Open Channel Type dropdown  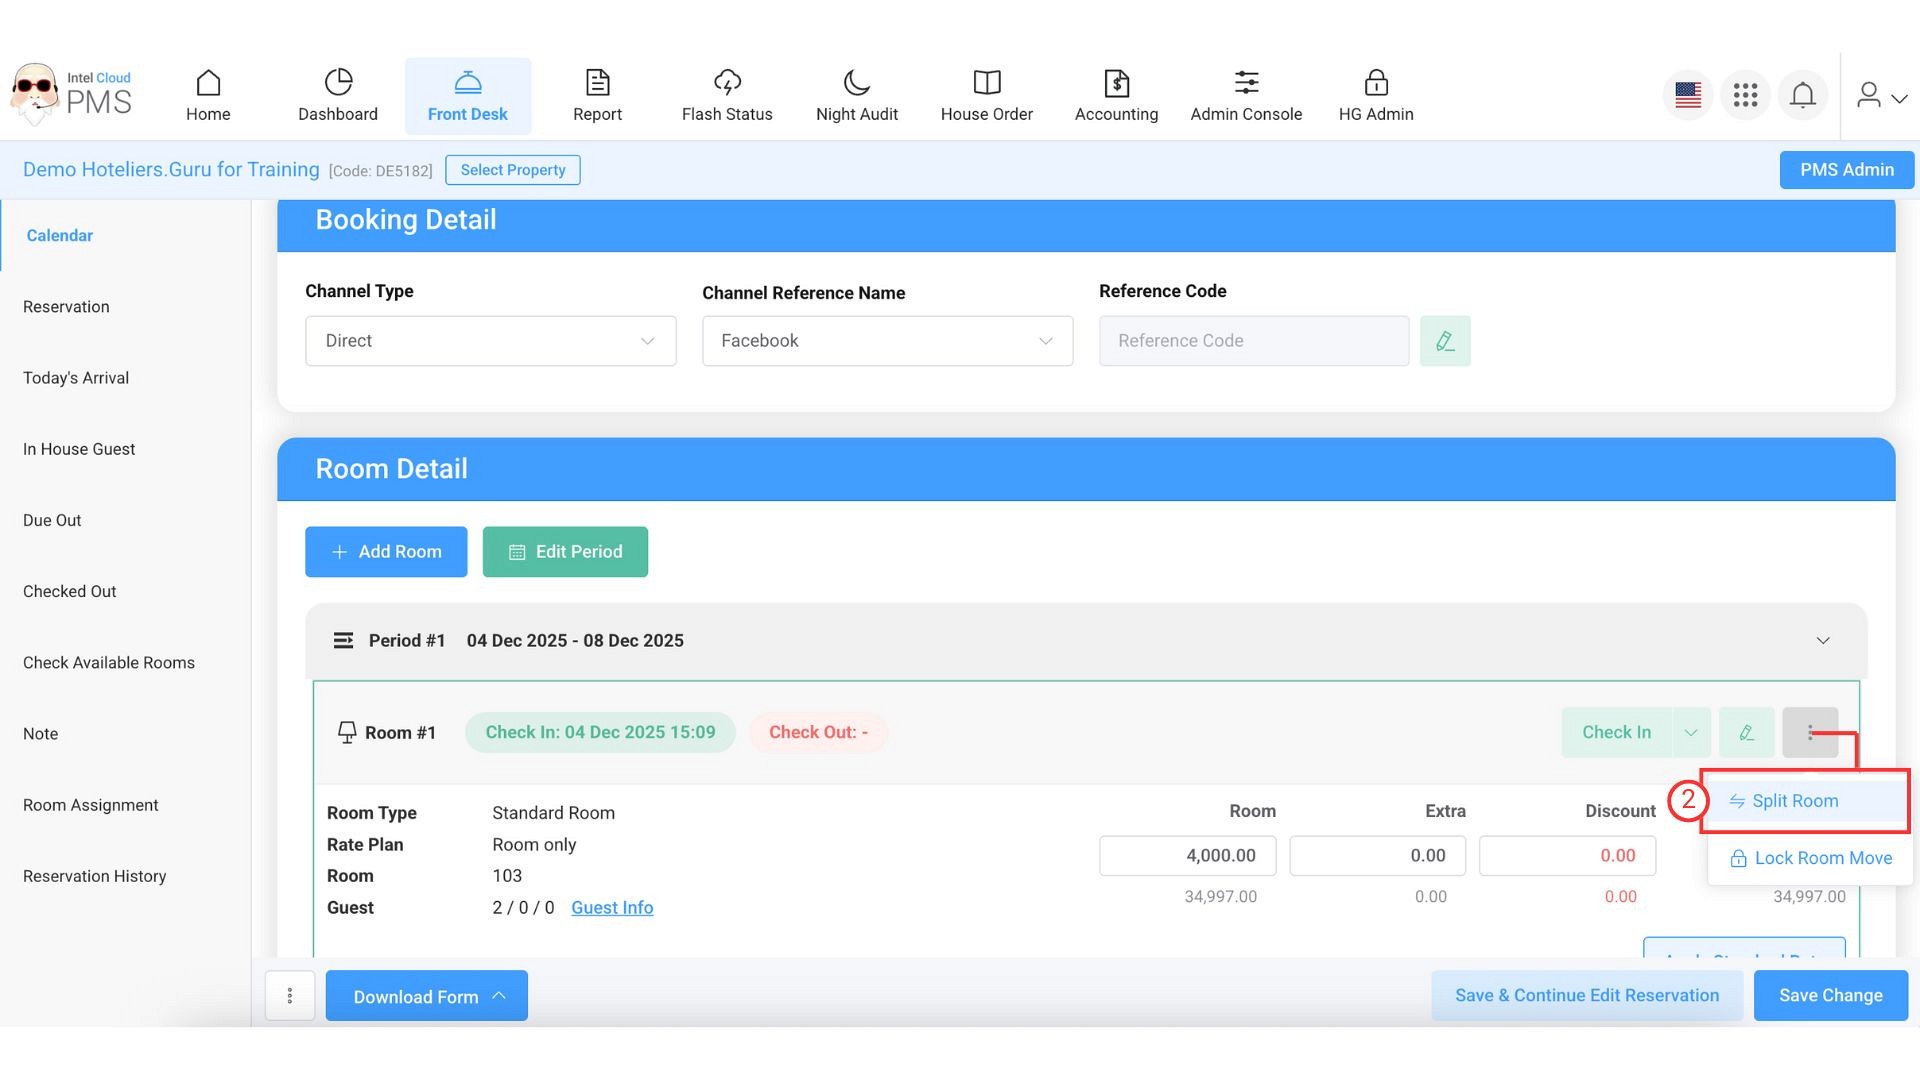pos(490,341)
